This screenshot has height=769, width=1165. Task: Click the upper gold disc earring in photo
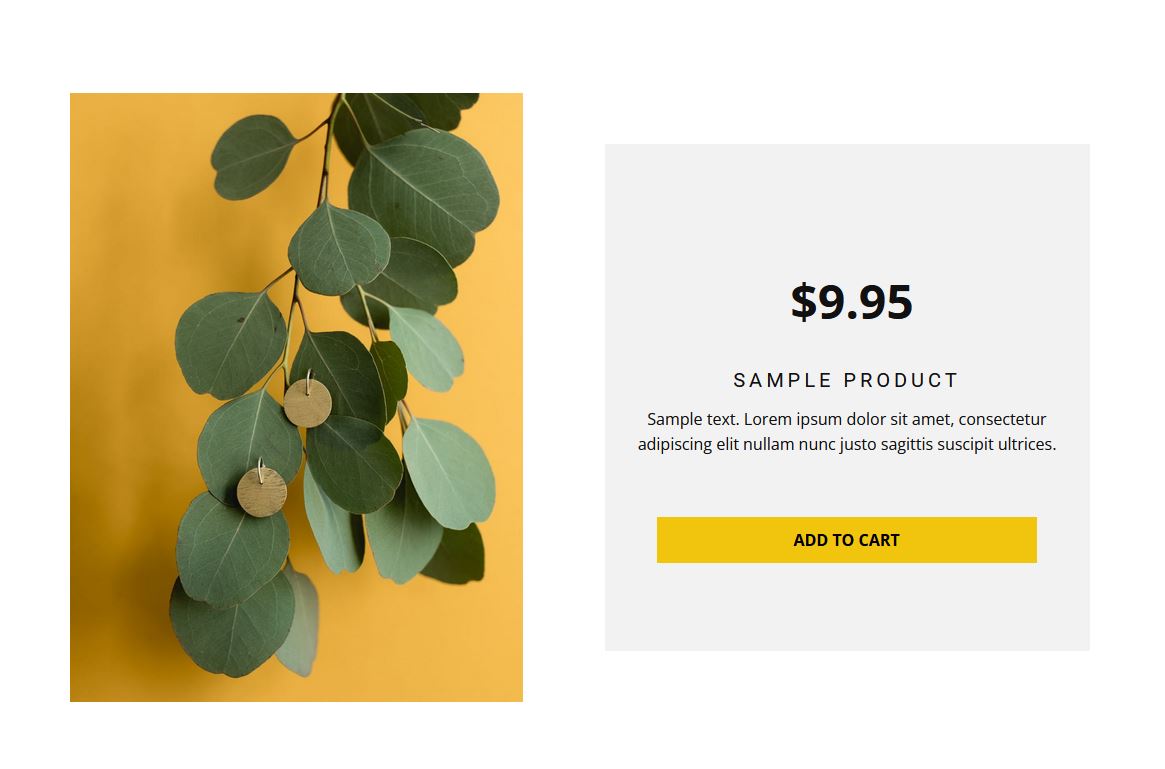(x=308, y=402)
